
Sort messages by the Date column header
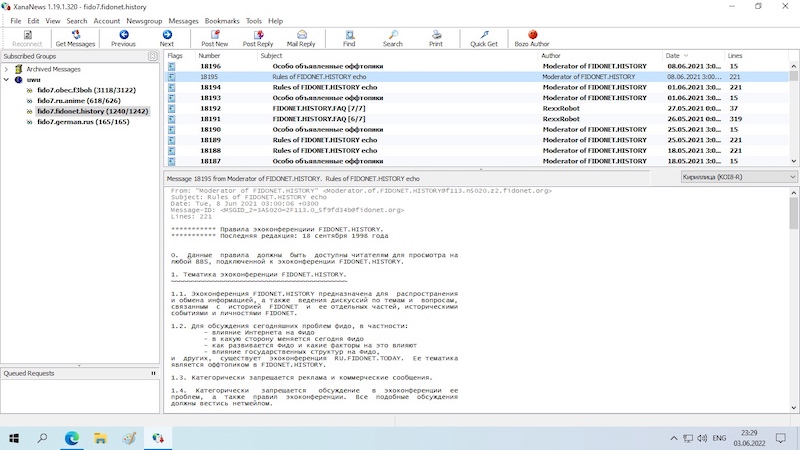click(673, 56)
